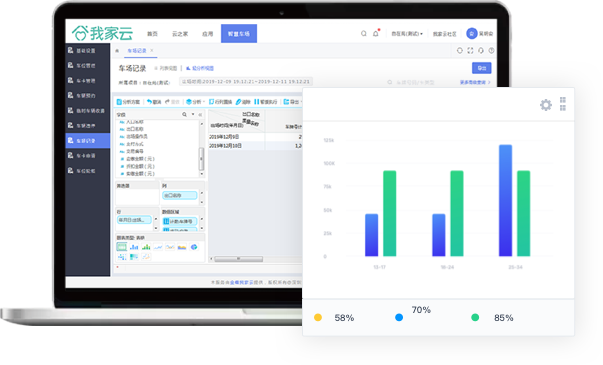
Task: Select the 车场记录 page tab
Action: pyautogui.click(x=137, y=51)
